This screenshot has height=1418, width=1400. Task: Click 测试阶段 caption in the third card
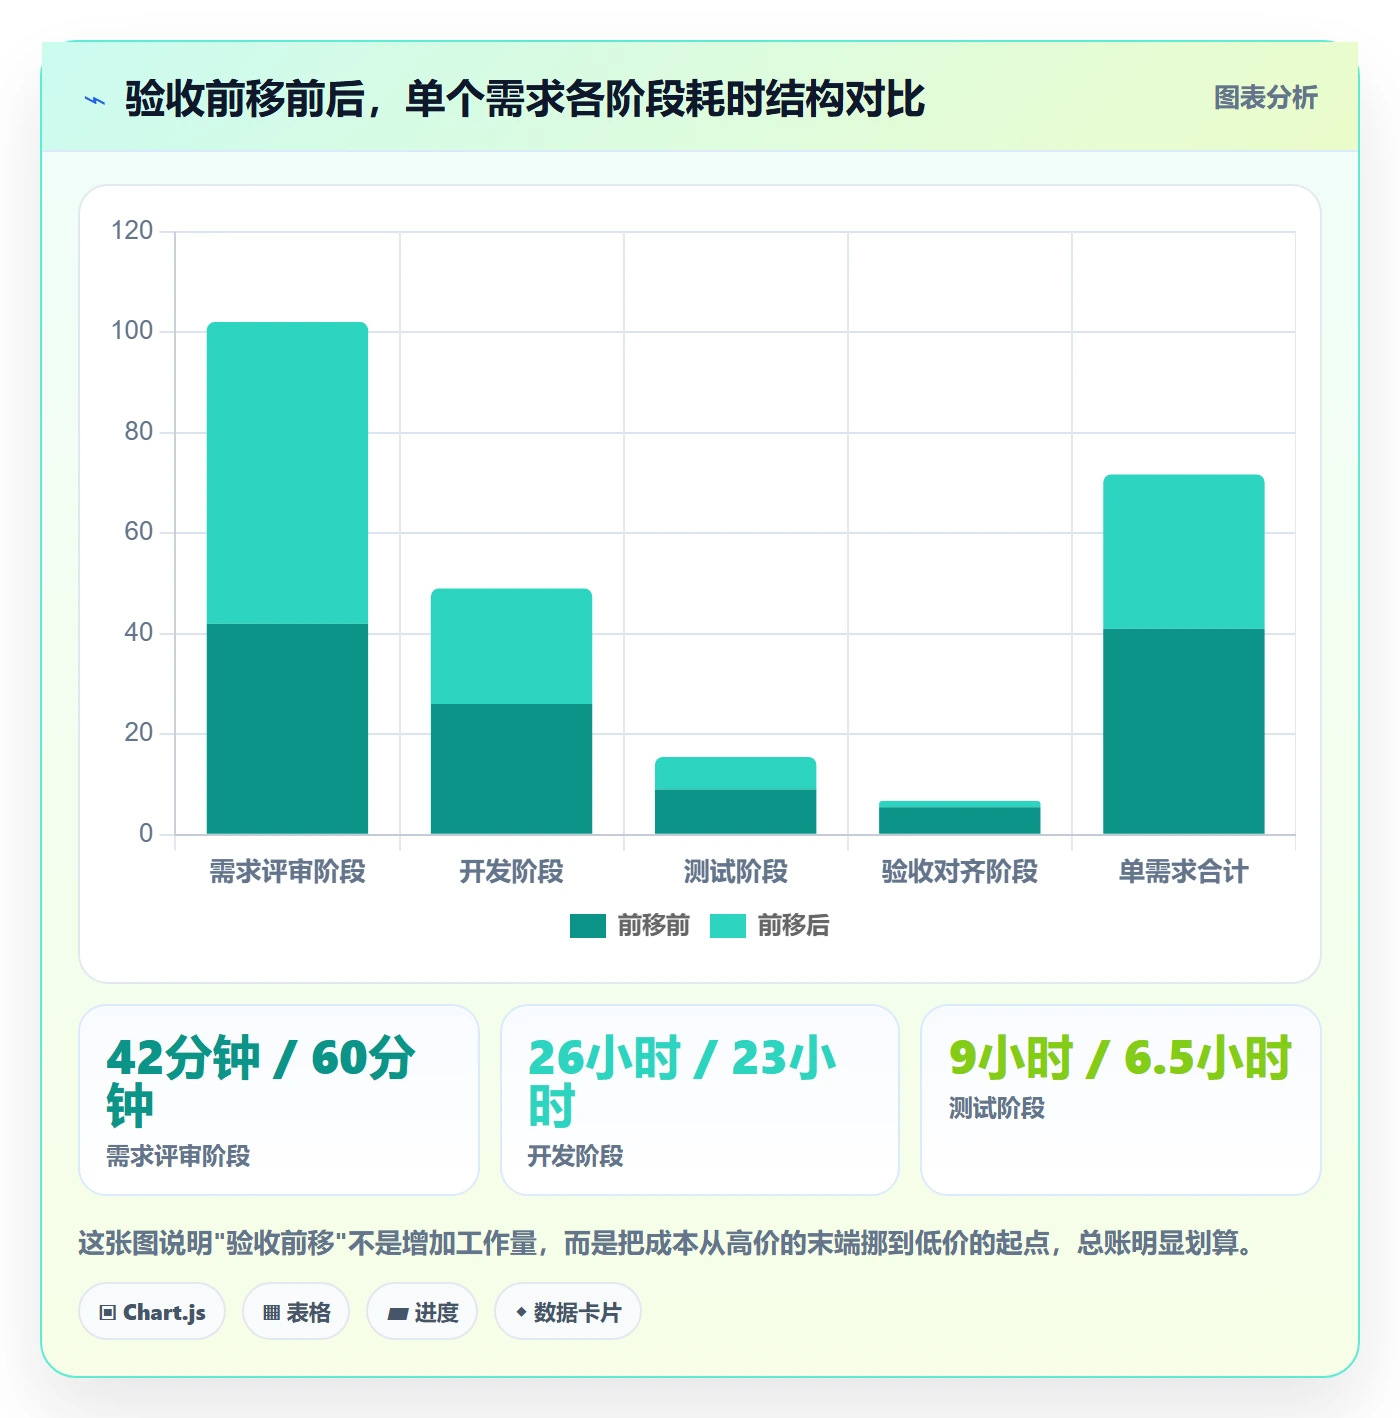996,1108
